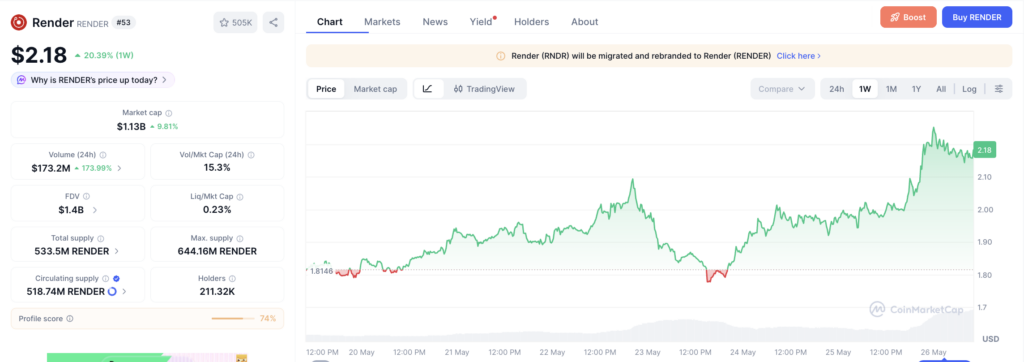
Task: Toggle Log scale on chart
Action: pyautogui.click(x=969, y=89)
